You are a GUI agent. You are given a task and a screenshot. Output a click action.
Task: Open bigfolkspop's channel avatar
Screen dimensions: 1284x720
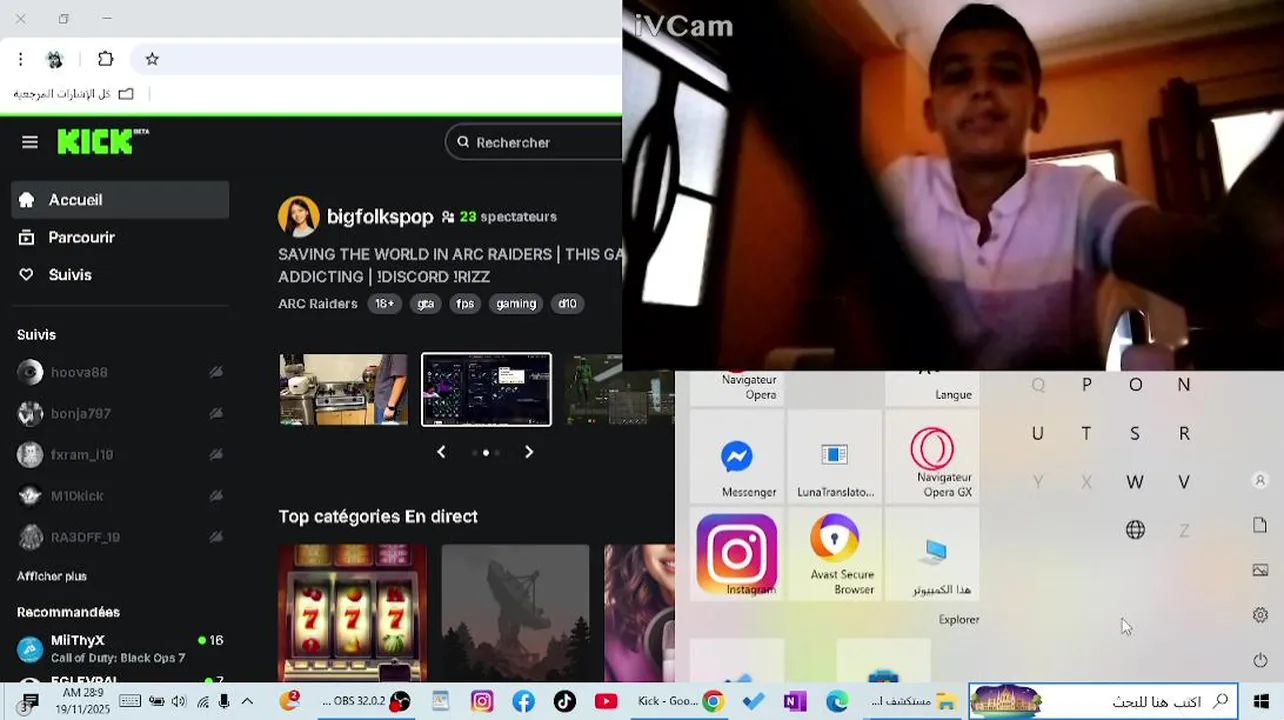tap(298, 217)
